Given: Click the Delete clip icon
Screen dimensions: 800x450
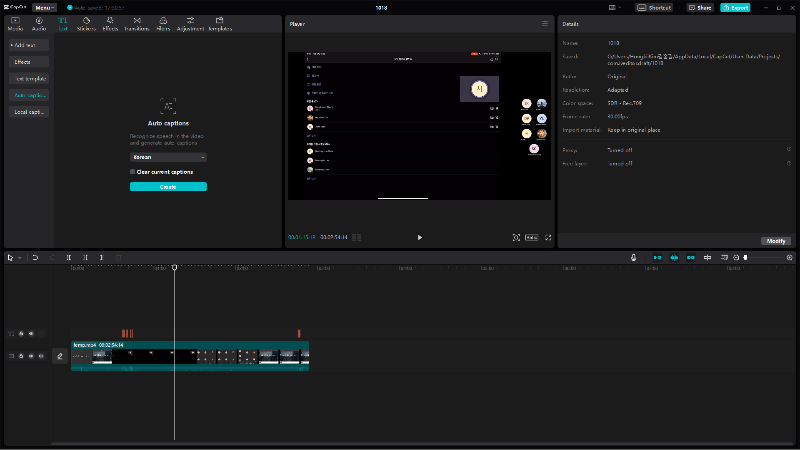Looking at the screenshot, I should 118,258.
